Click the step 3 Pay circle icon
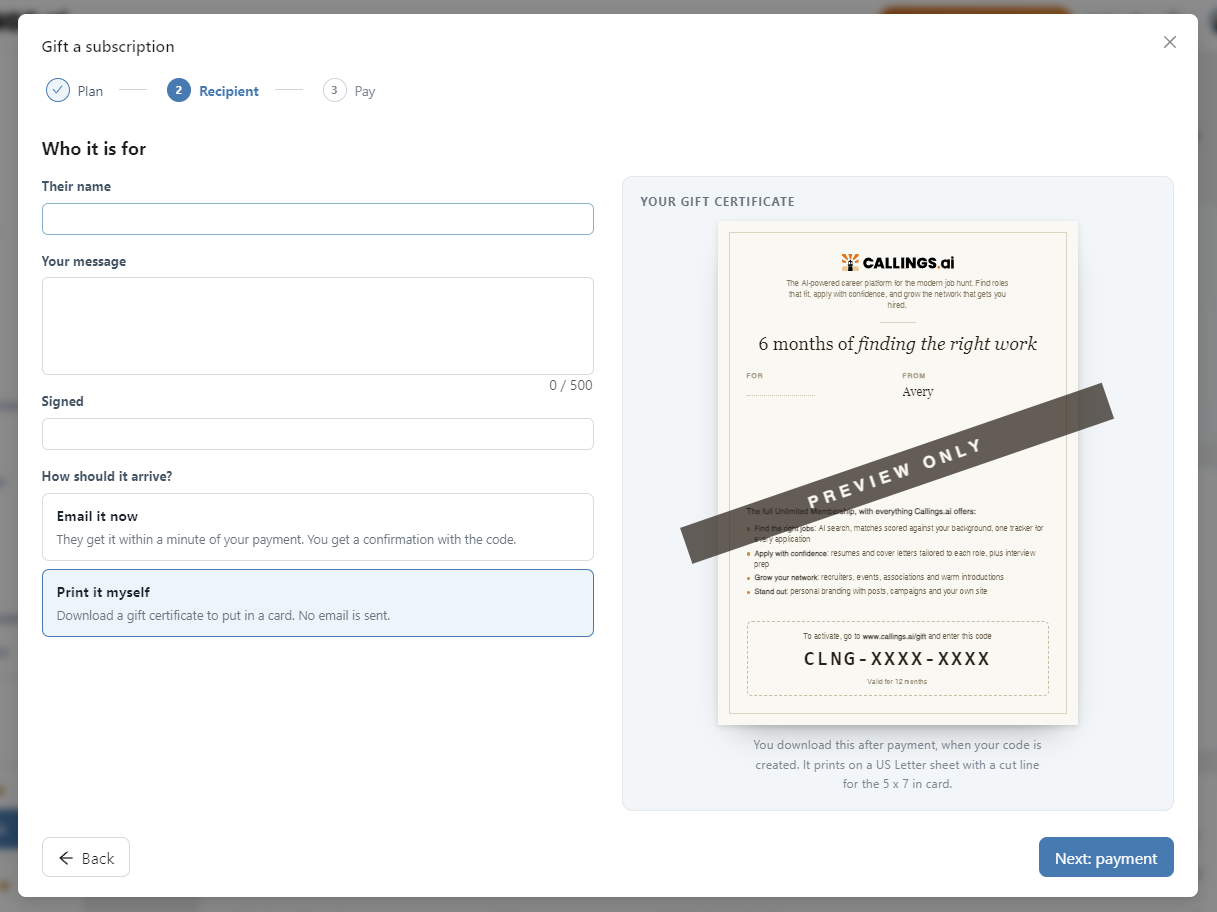The image size is (1217, 912). coord(334,90)
